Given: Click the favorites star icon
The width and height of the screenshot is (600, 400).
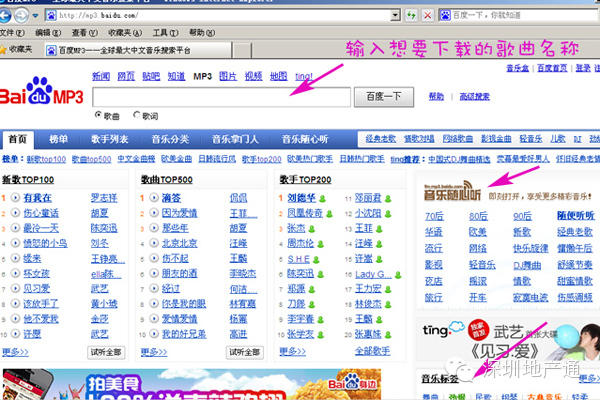Looking at the screenshot, I should (x=3, y=50).
